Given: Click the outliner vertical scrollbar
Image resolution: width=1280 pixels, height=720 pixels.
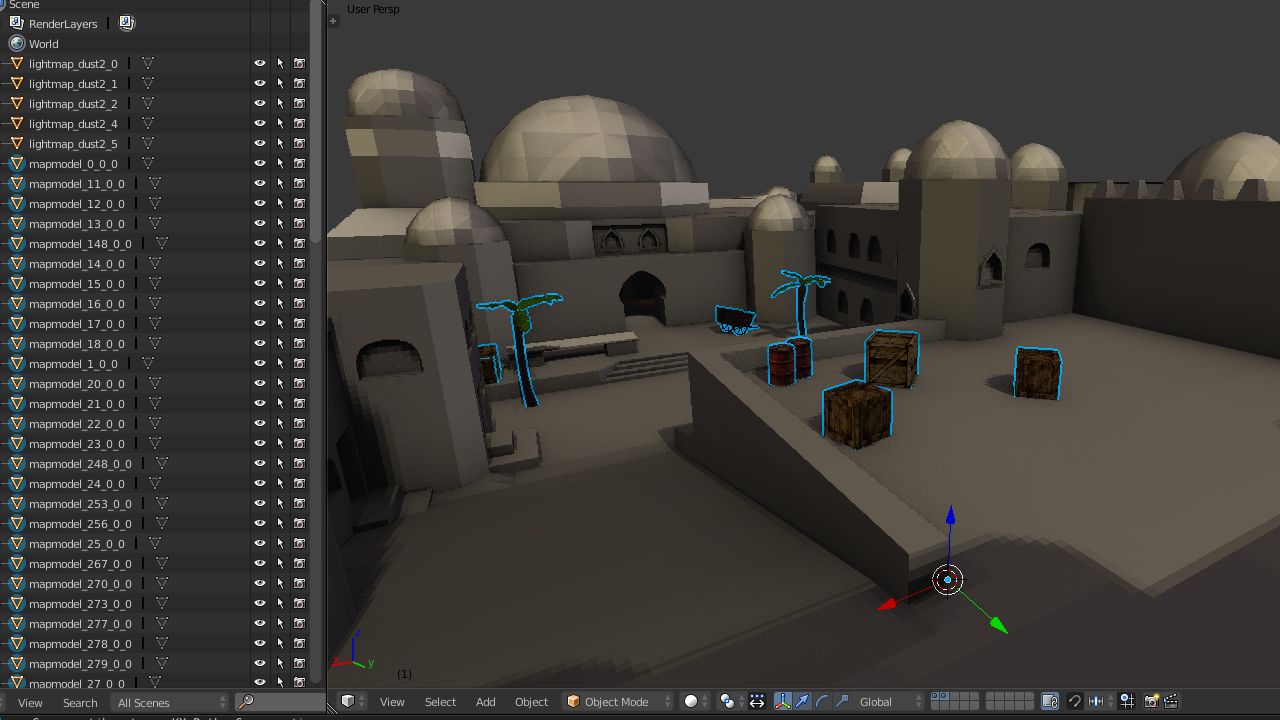Looking at the screenshot, I should pyautogui.click(x=316, y=120).
